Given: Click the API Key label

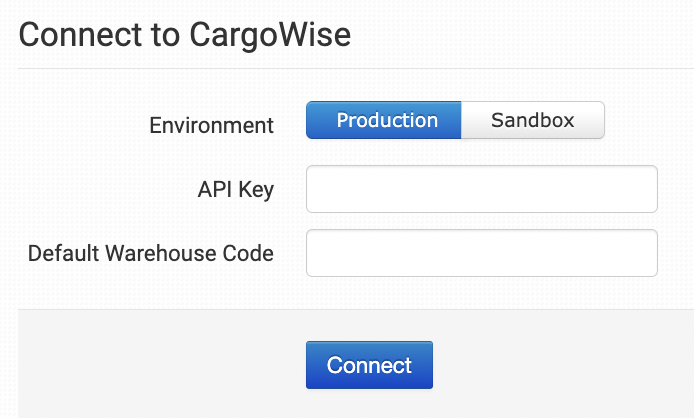Looking at the screenshot, I should 236,189.
